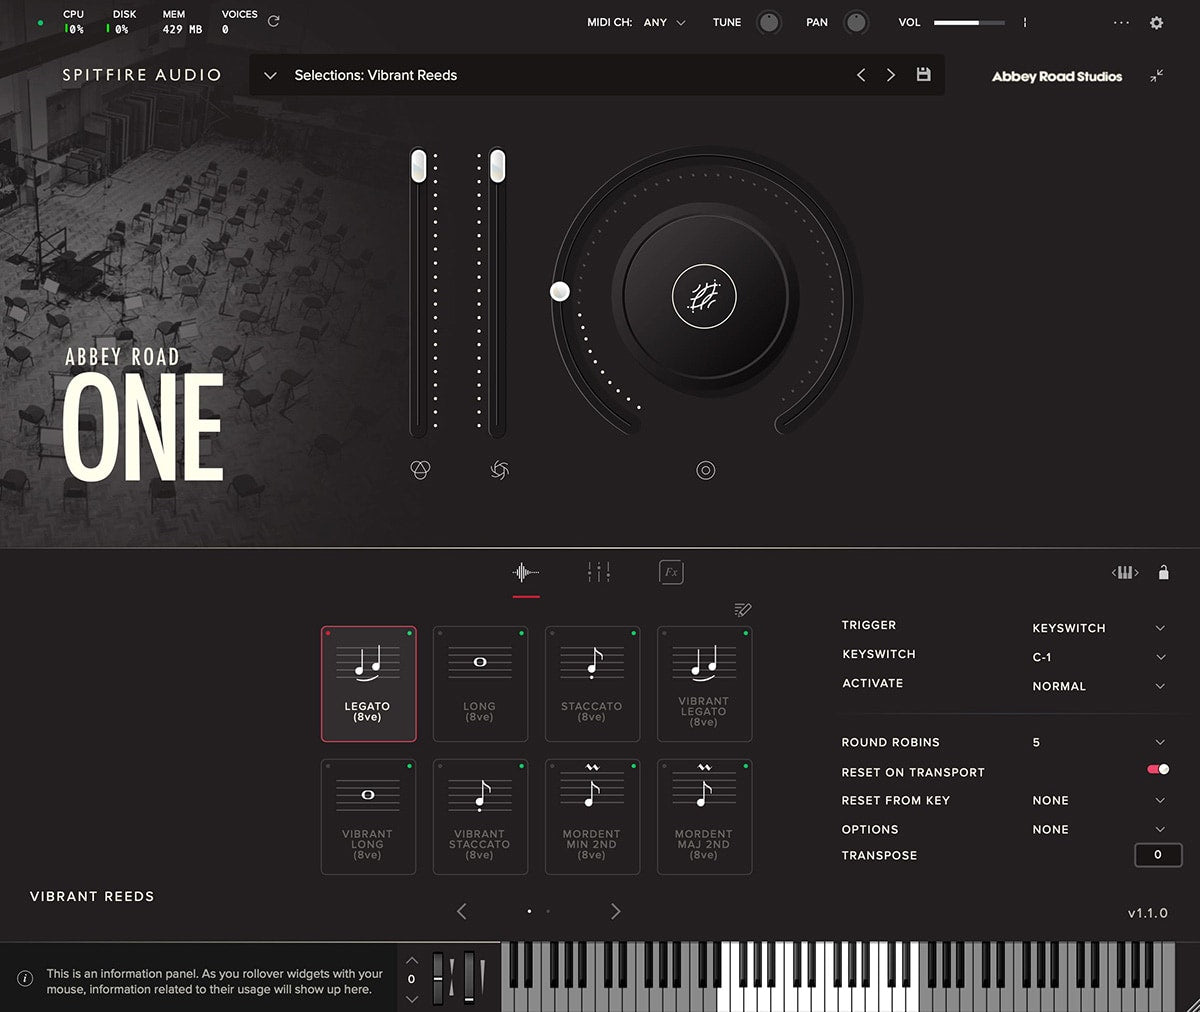Image resolution: width=1200 pixels, height=1012 pixels.
Task: Click the technique editor pencil icon
Action: [x=742, y=610]
